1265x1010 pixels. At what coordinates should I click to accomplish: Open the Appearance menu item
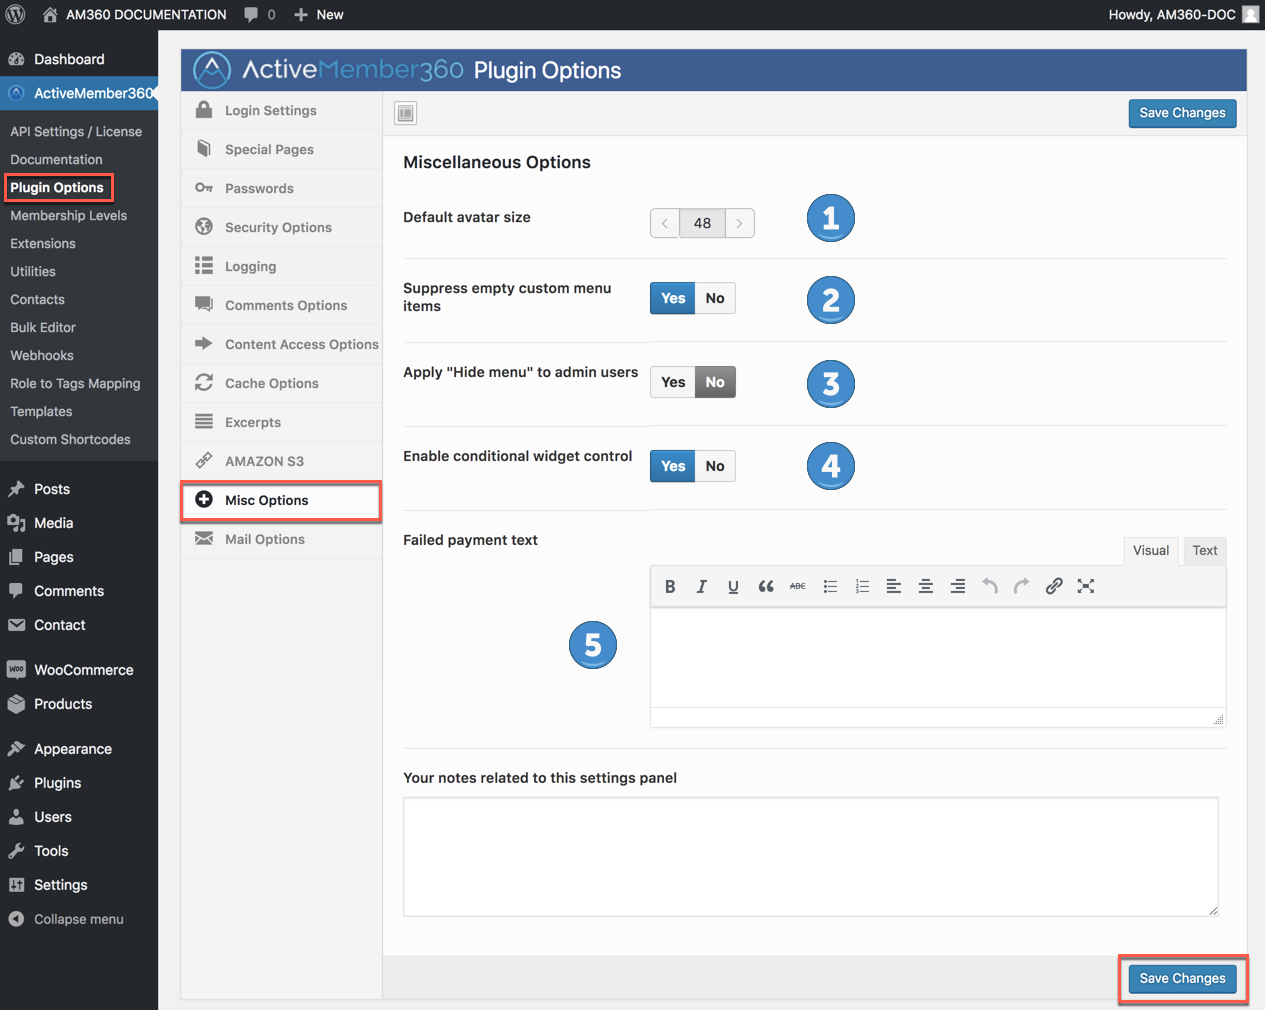79,749
